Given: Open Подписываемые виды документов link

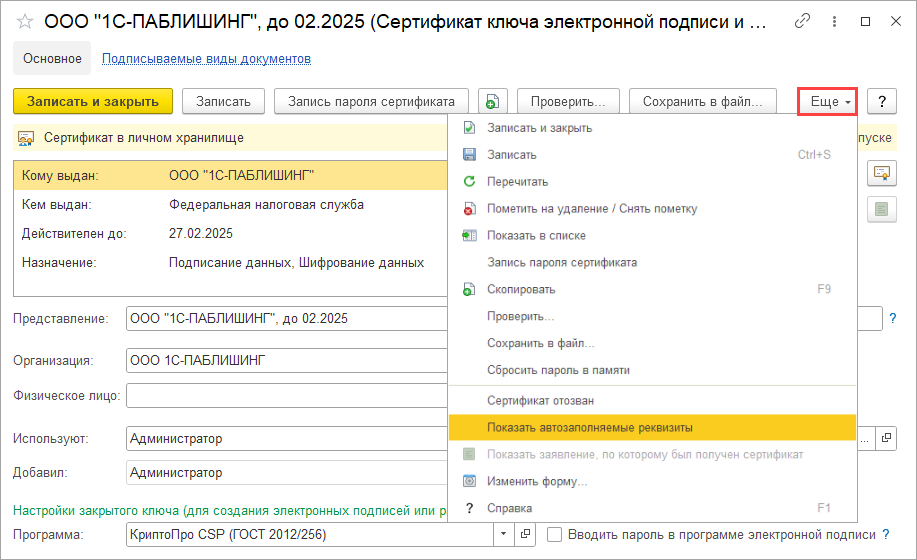Looking at the screenshot, I should (206, 58).
